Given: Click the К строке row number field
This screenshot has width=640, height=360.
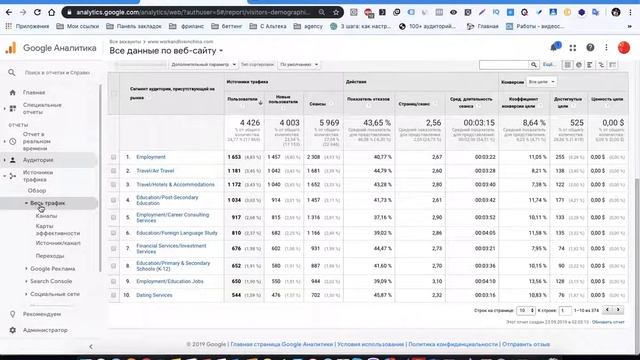Looking at the screenshot, I should 565,310.
